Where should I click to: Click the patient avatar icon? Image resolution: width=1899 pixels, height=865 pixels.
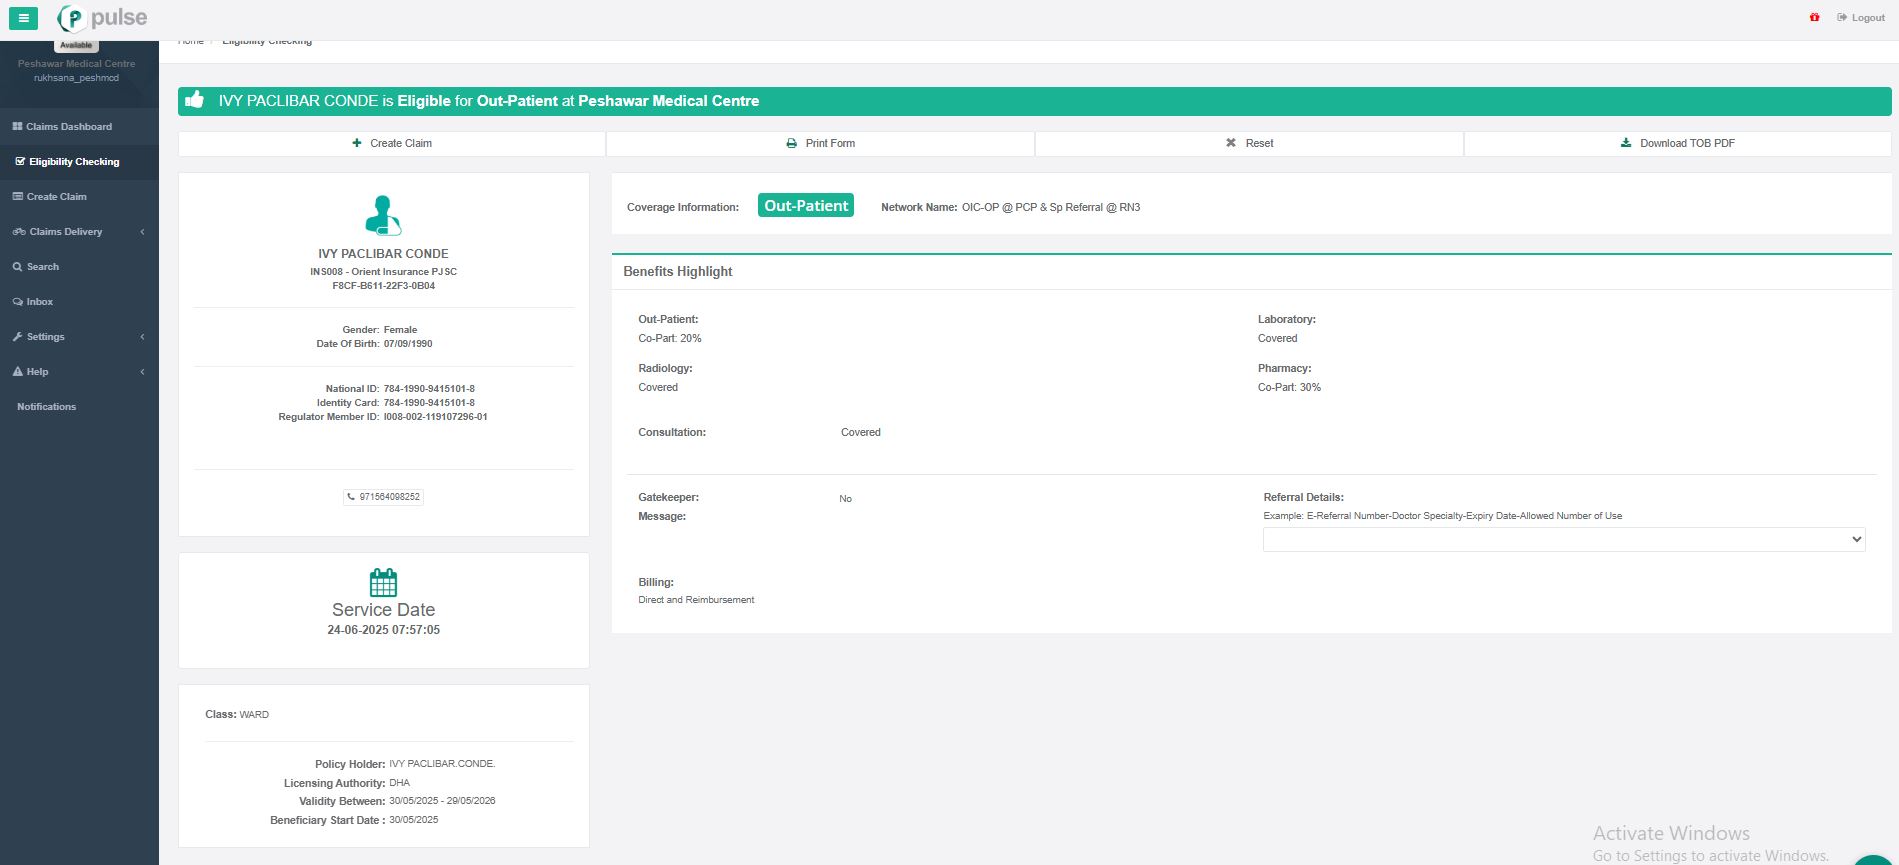[383, 215]
